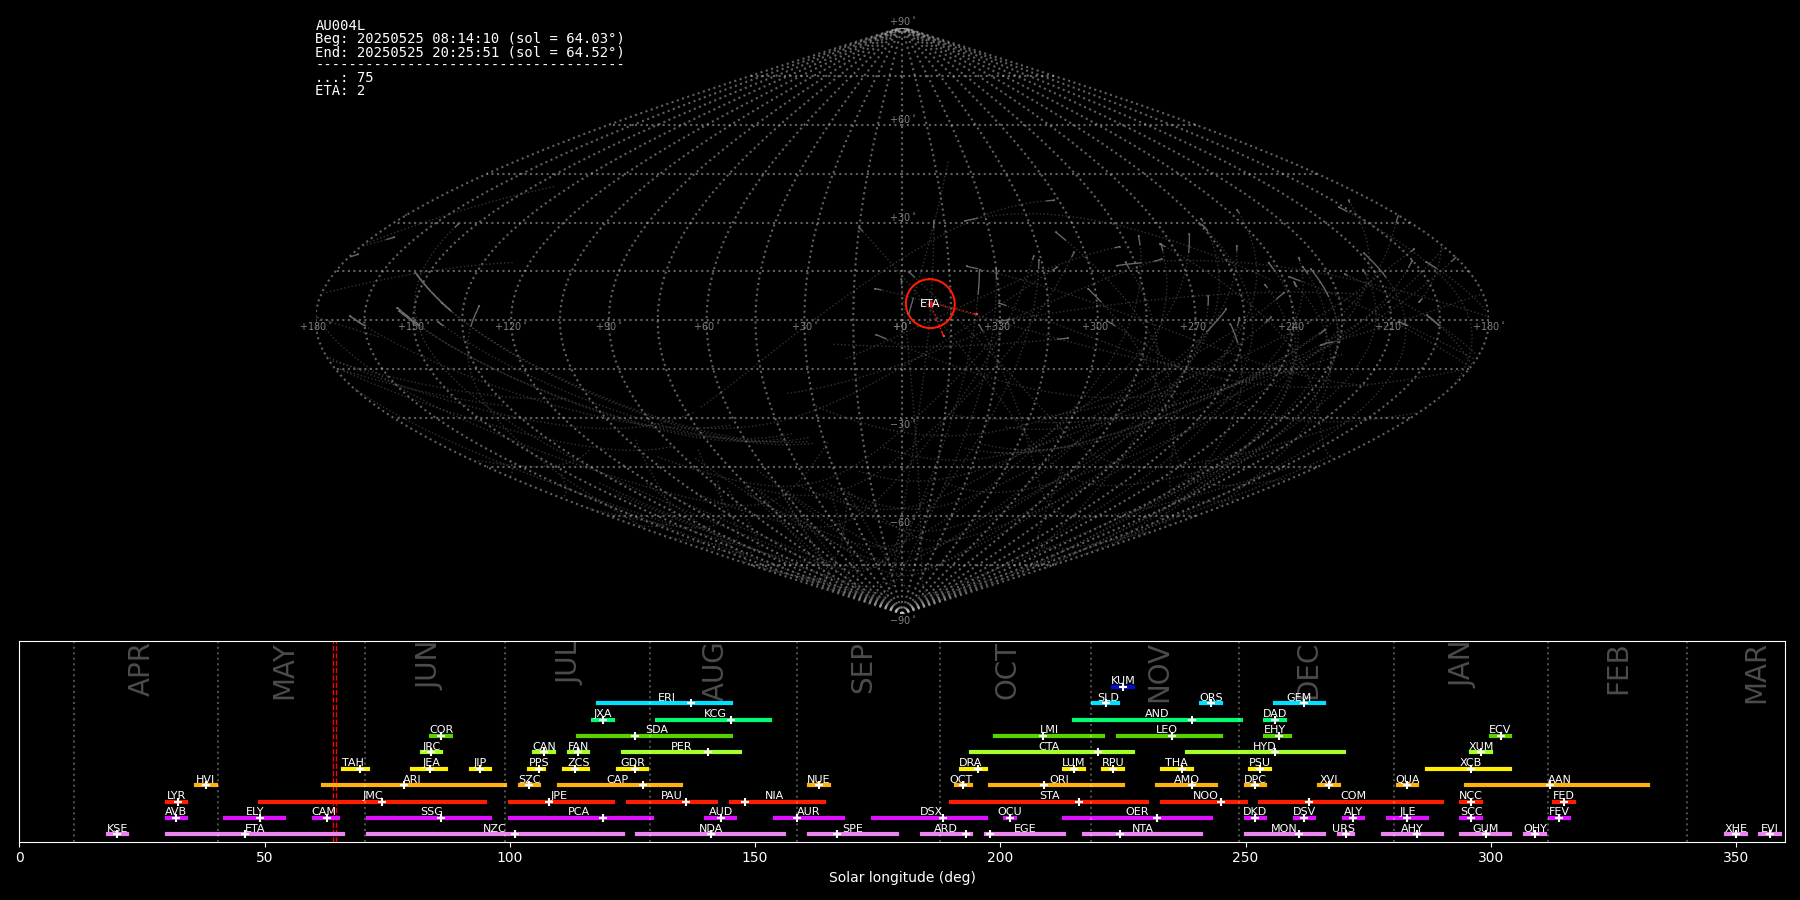The width and height of the screenshot is (1800, 900).
Task: Click the red ETA radiant circle on sky map
Action: [930, 303]
